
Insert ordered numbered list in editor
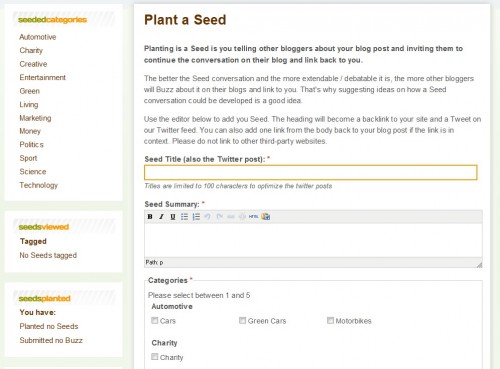(196, 217)
